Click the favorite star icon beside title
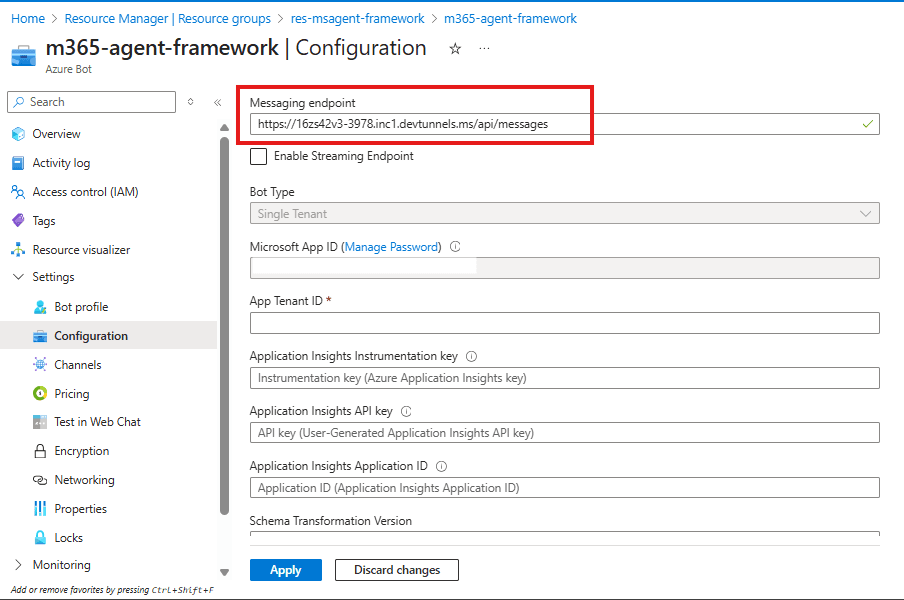The height and width of the screenshot is (600, 904). 455,48
